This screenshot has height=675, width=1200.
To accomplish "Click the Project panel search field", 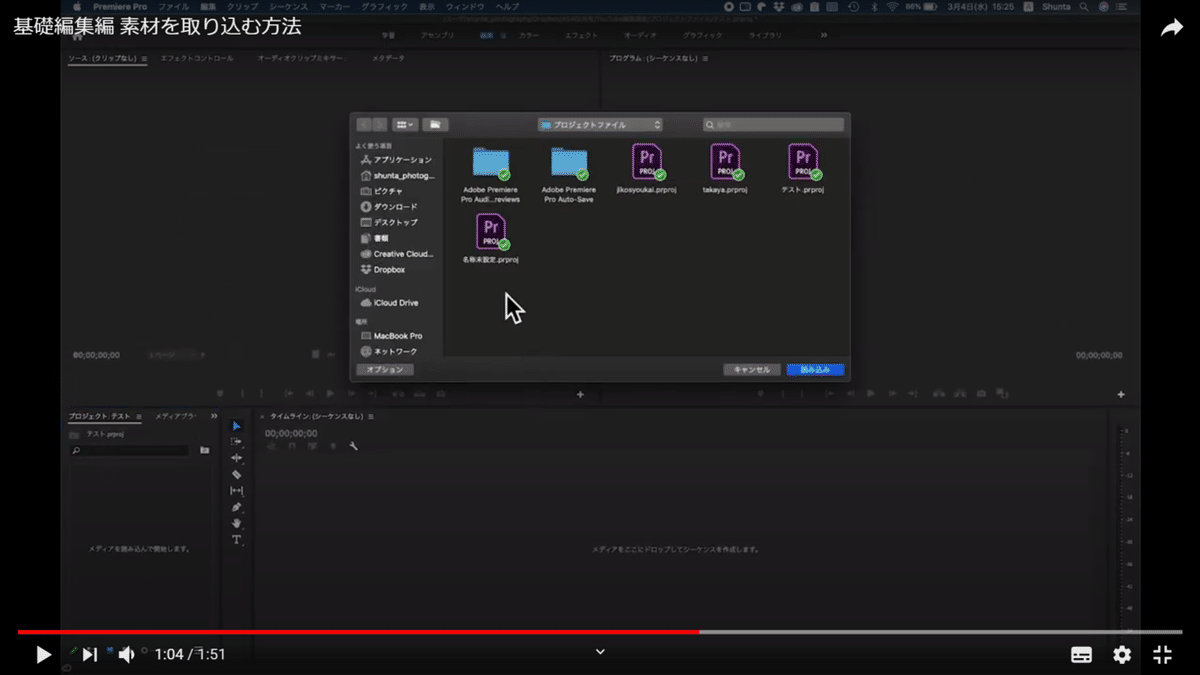I will [129, 451].
